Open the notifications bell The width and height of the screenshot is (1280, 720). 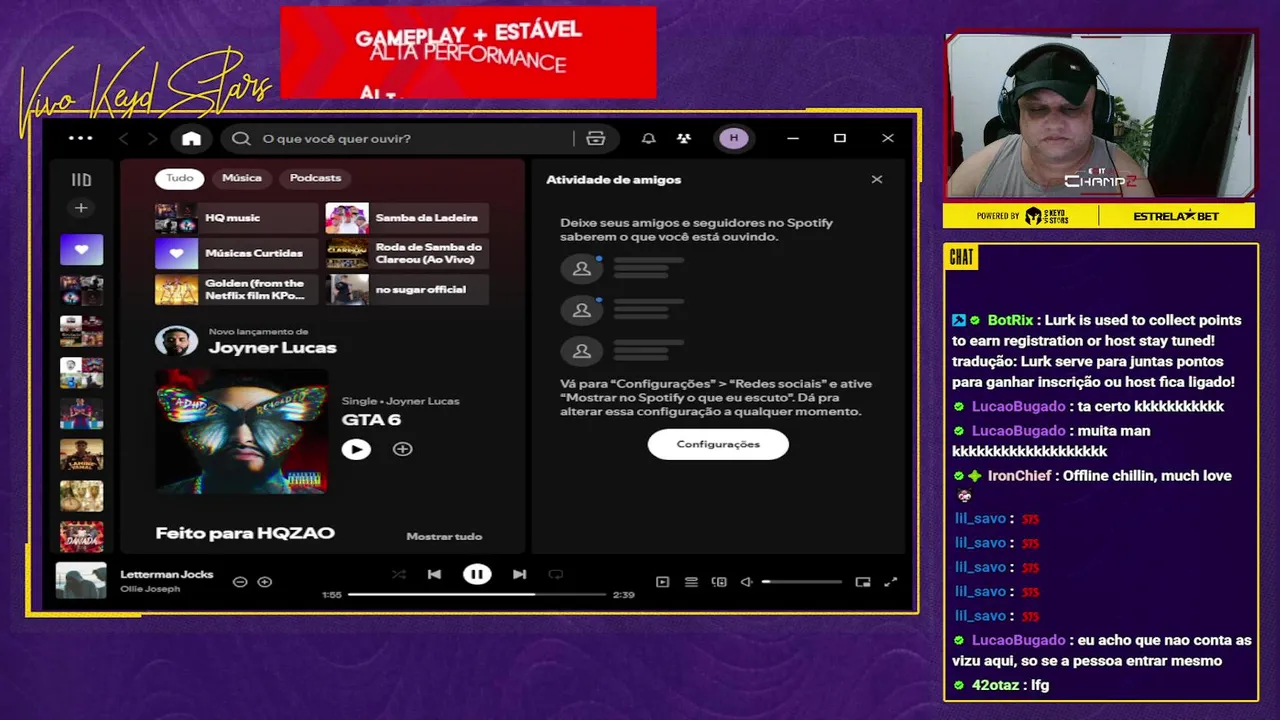649,139
